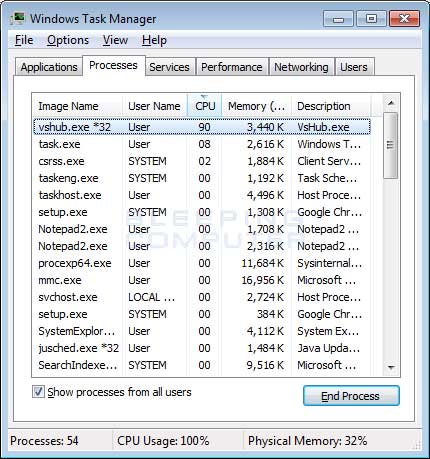Viewport: 430px width, 459px height.
Task: Click the process list scrollbar thumb
Action: 390,145
